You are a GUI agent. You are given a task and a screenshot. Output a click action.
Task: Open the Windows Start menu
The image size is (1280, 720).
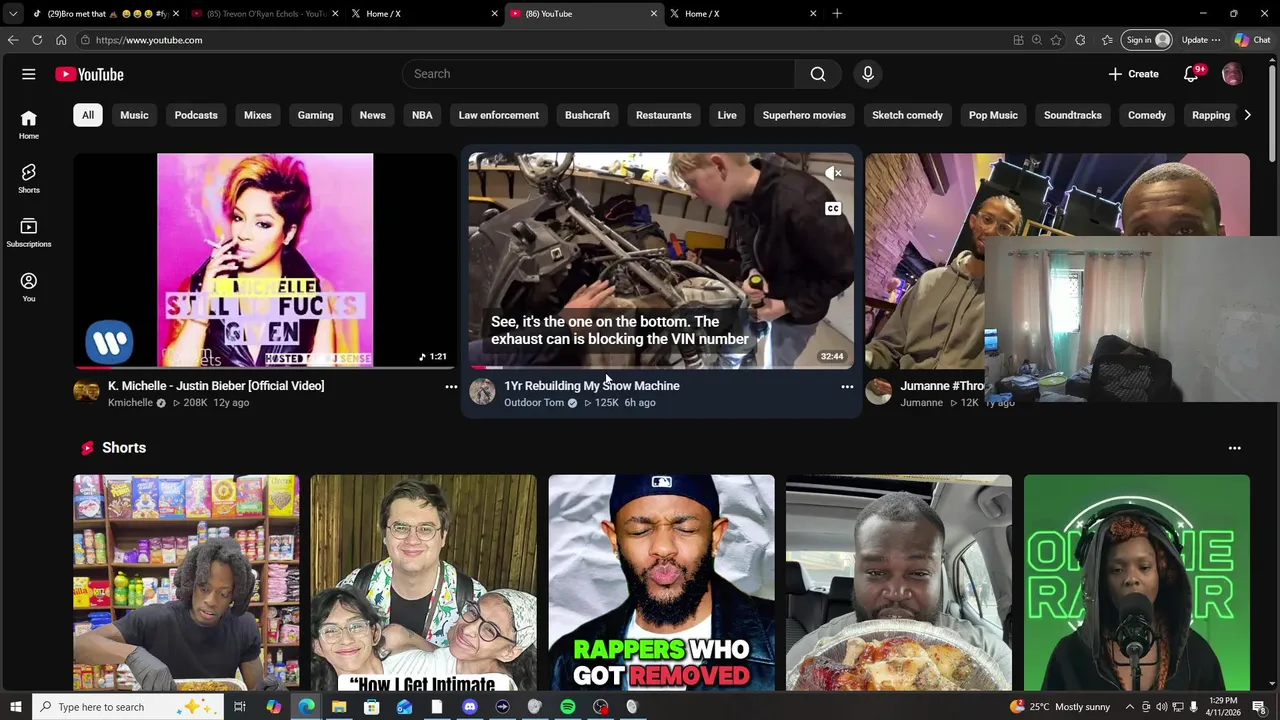(15, 707)
